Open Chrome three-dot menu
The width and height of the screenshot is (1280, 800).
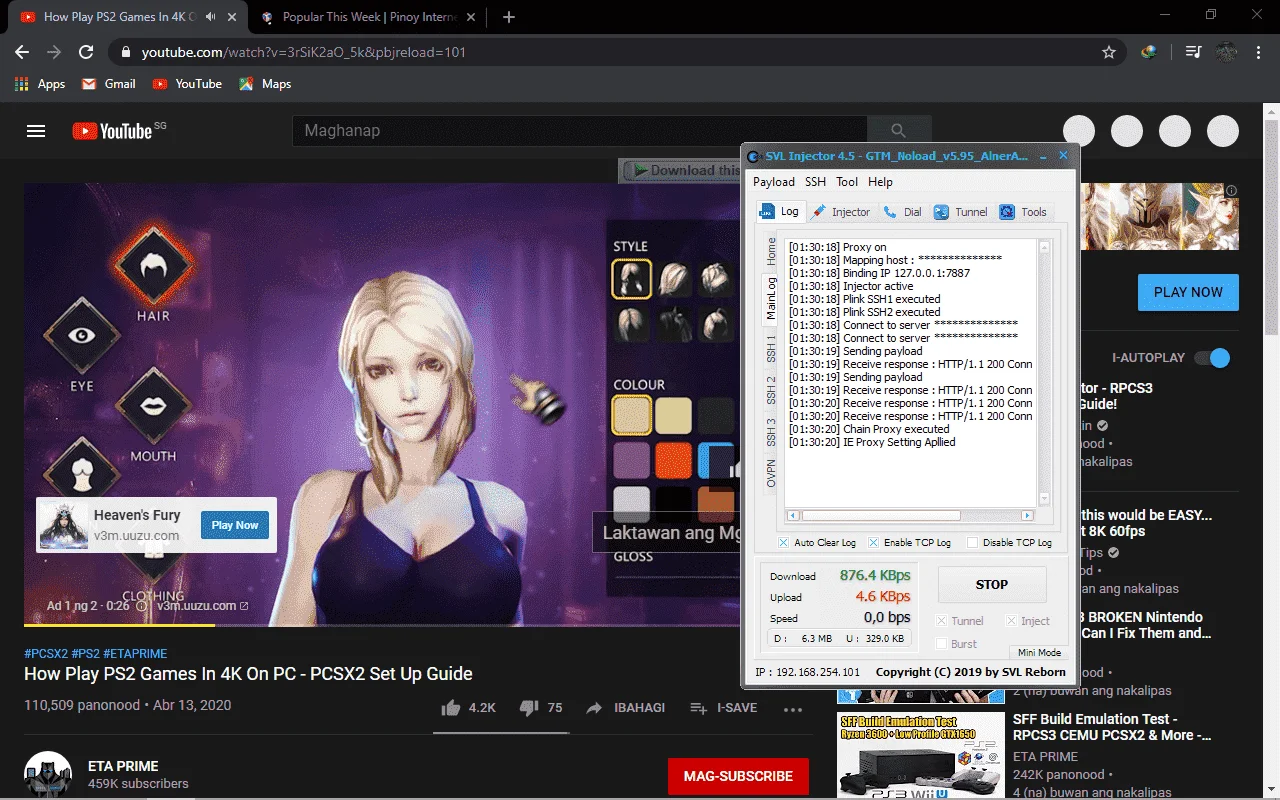click(x=1259, y=52)
